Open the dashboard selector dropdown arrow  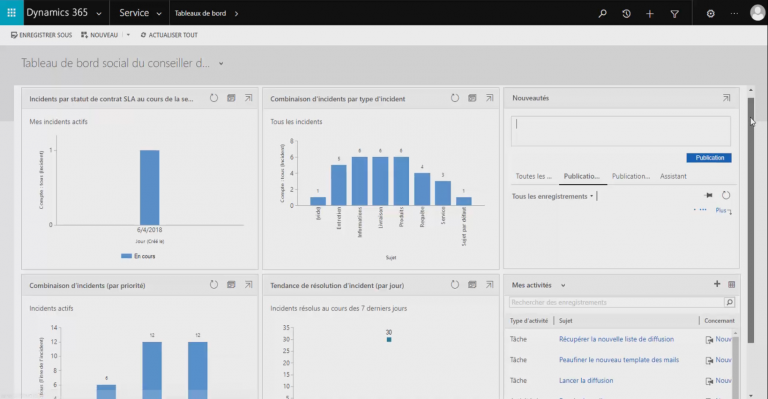coord(221,64)
